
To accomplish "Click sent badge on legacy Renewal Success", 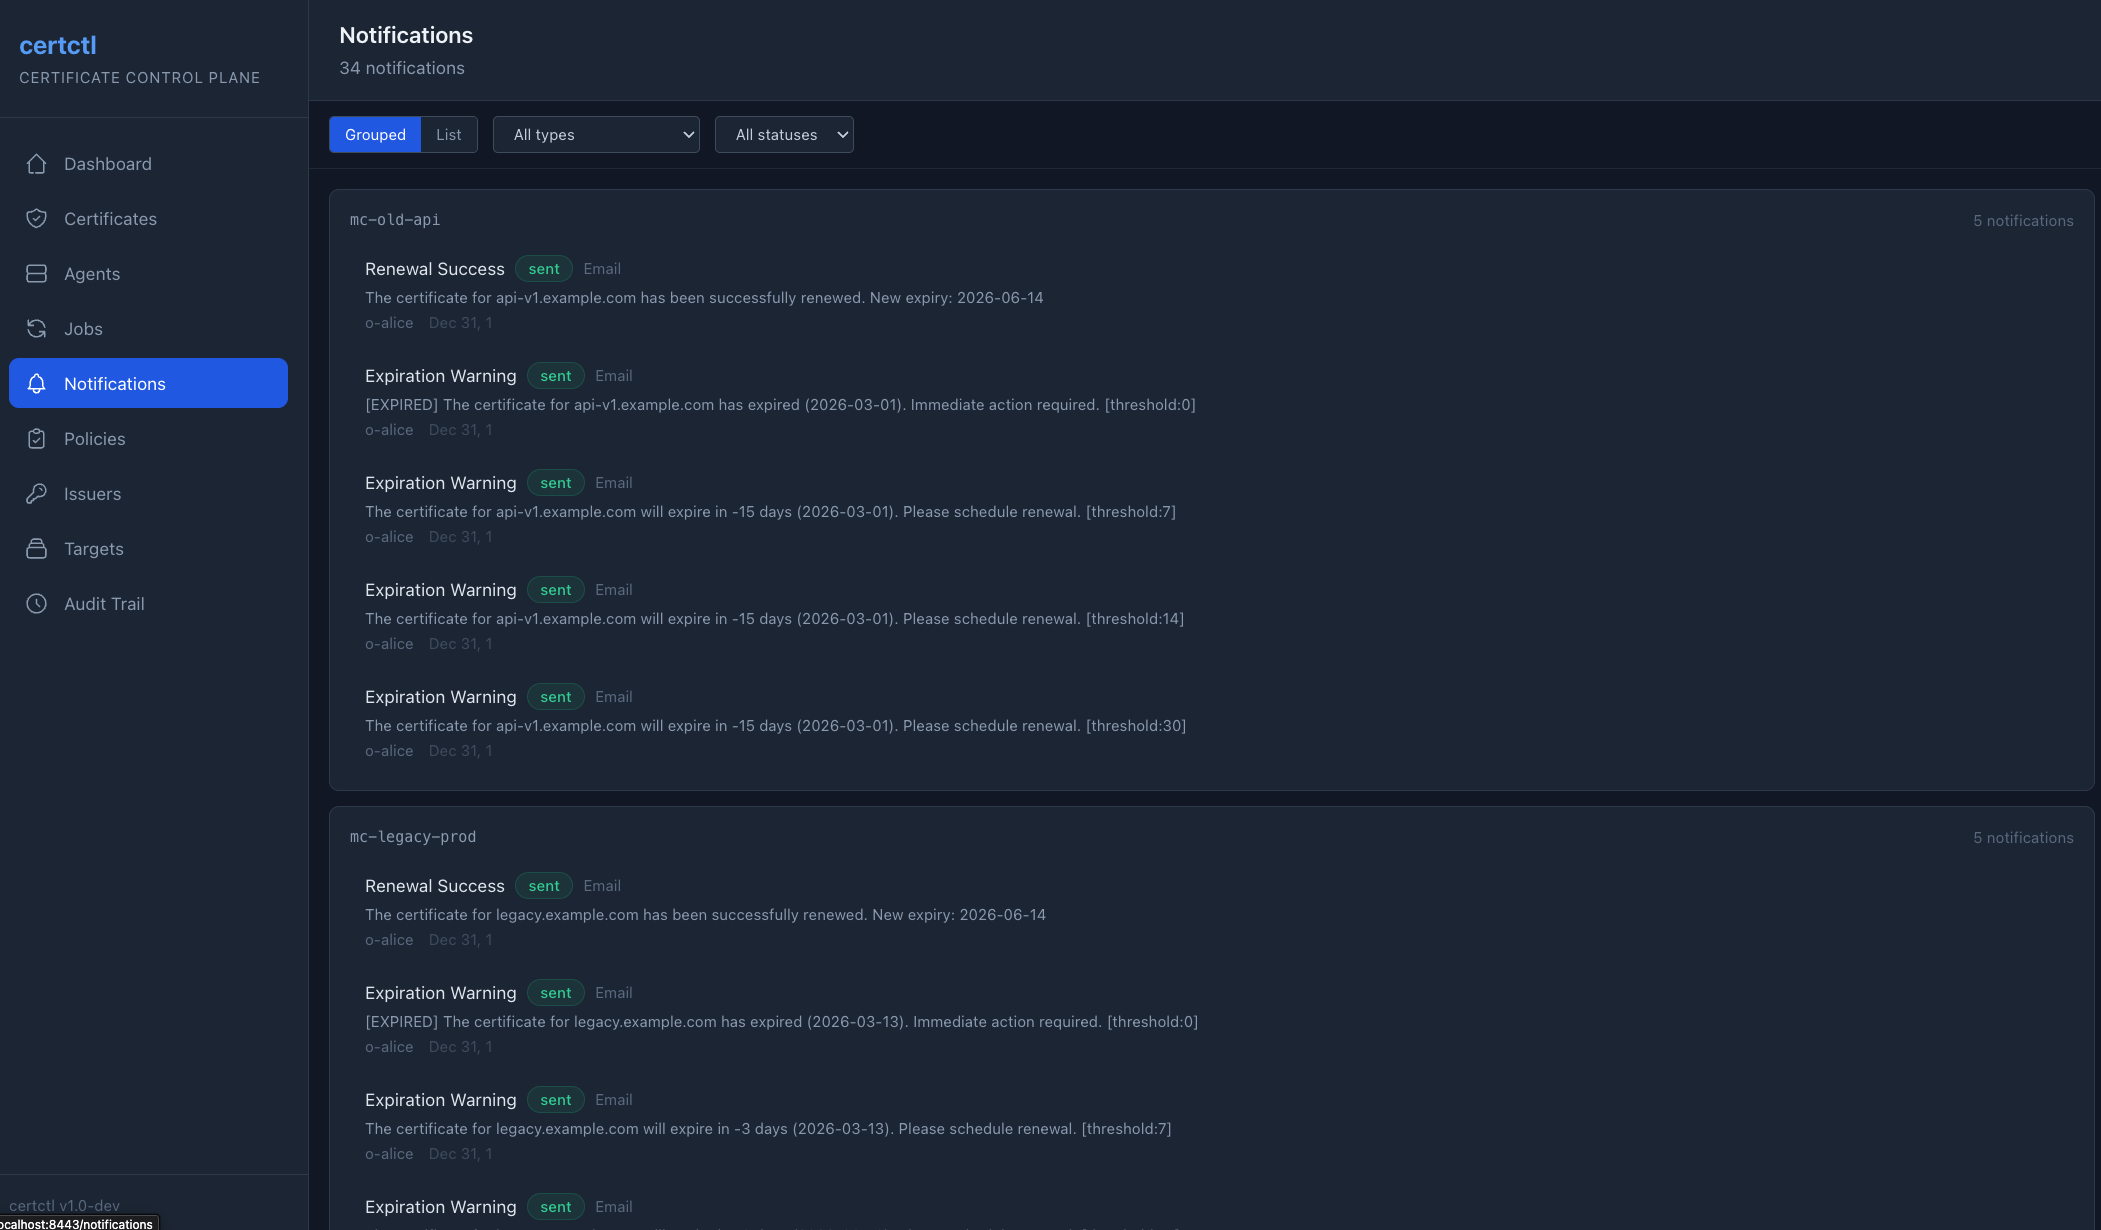I will point(544,886).
